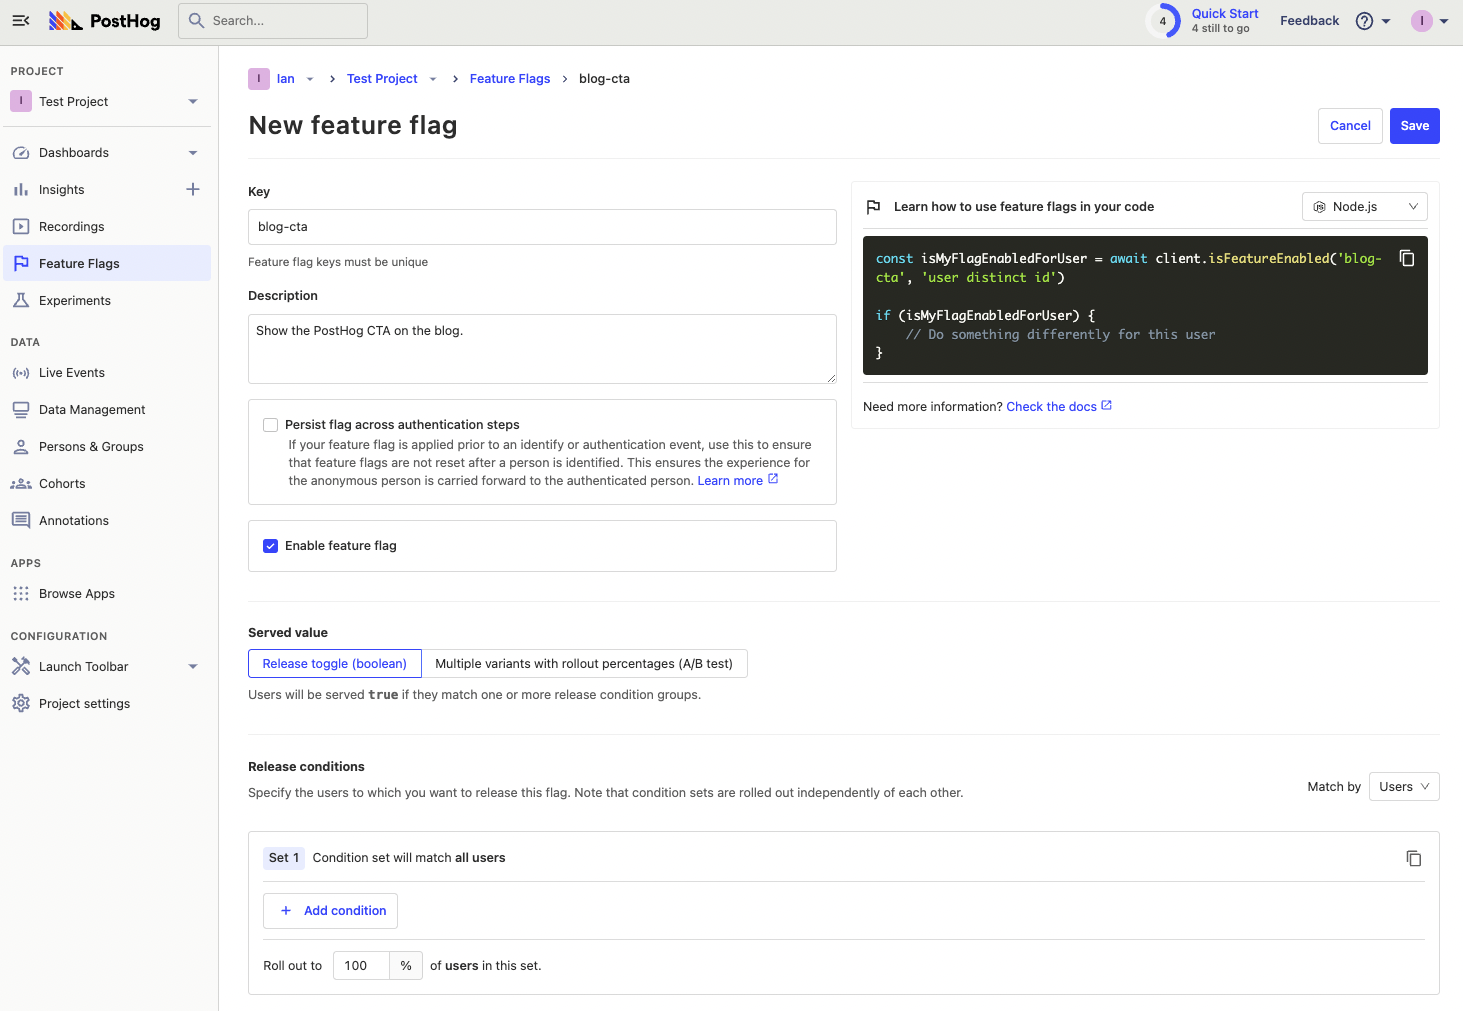Image resolution: width=1463 pixels, height=1011 pixels.
Task: Open Project settings in the sidebar
Action: click(84, 703)
